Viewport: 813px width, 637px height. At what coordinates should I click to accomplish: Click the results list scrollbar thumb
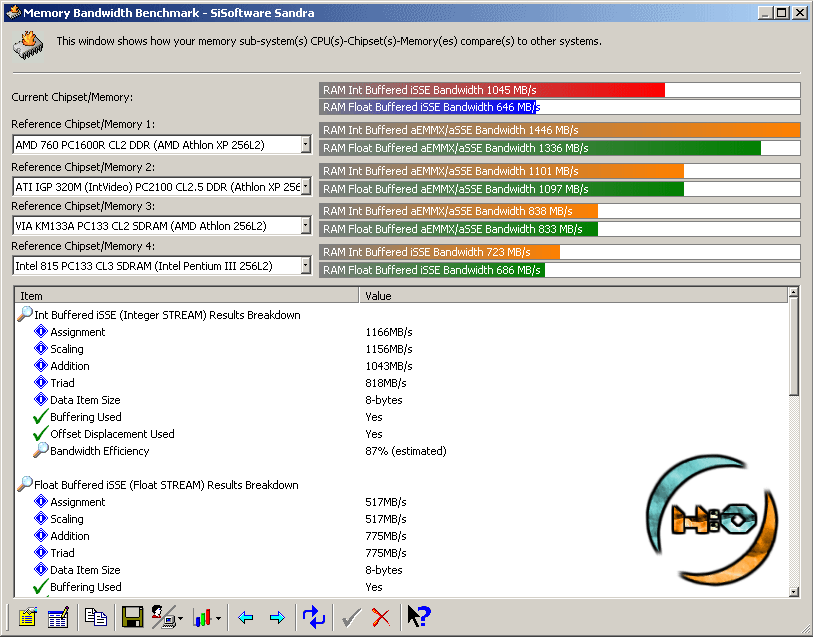pyautogui.click(x=793, y=347)
